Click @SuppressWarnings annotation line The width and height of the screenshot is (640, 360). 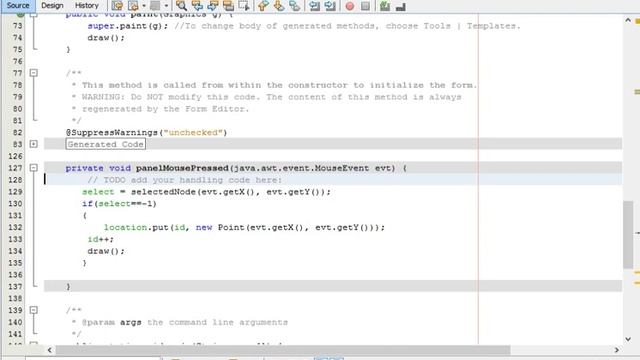tap(146, 133)
